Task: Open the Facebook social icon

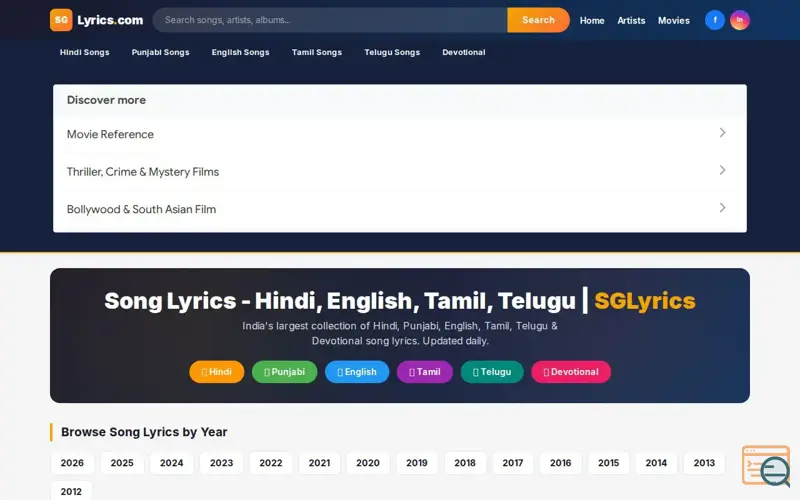Action: coord(715,20)
